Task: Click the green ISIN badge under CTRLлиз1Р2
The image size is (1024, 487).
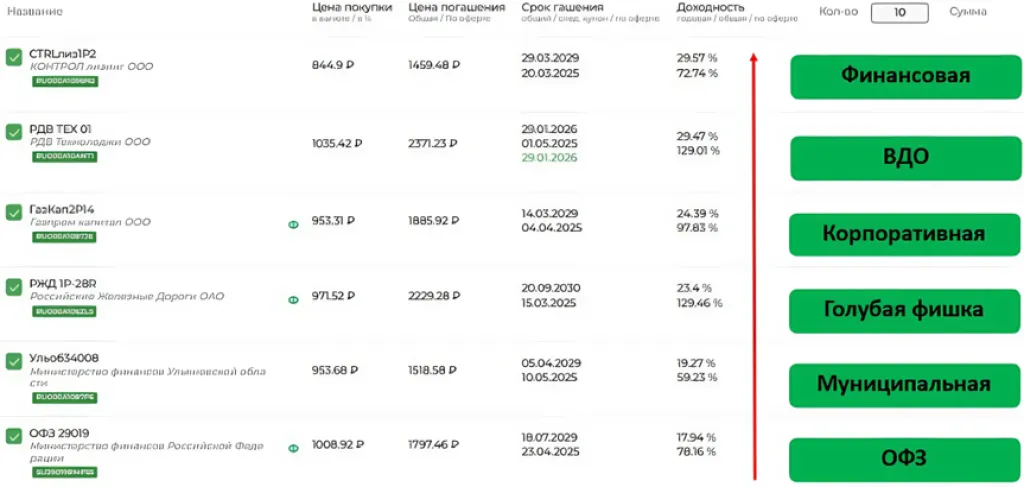Action: (x=65, y=82)
